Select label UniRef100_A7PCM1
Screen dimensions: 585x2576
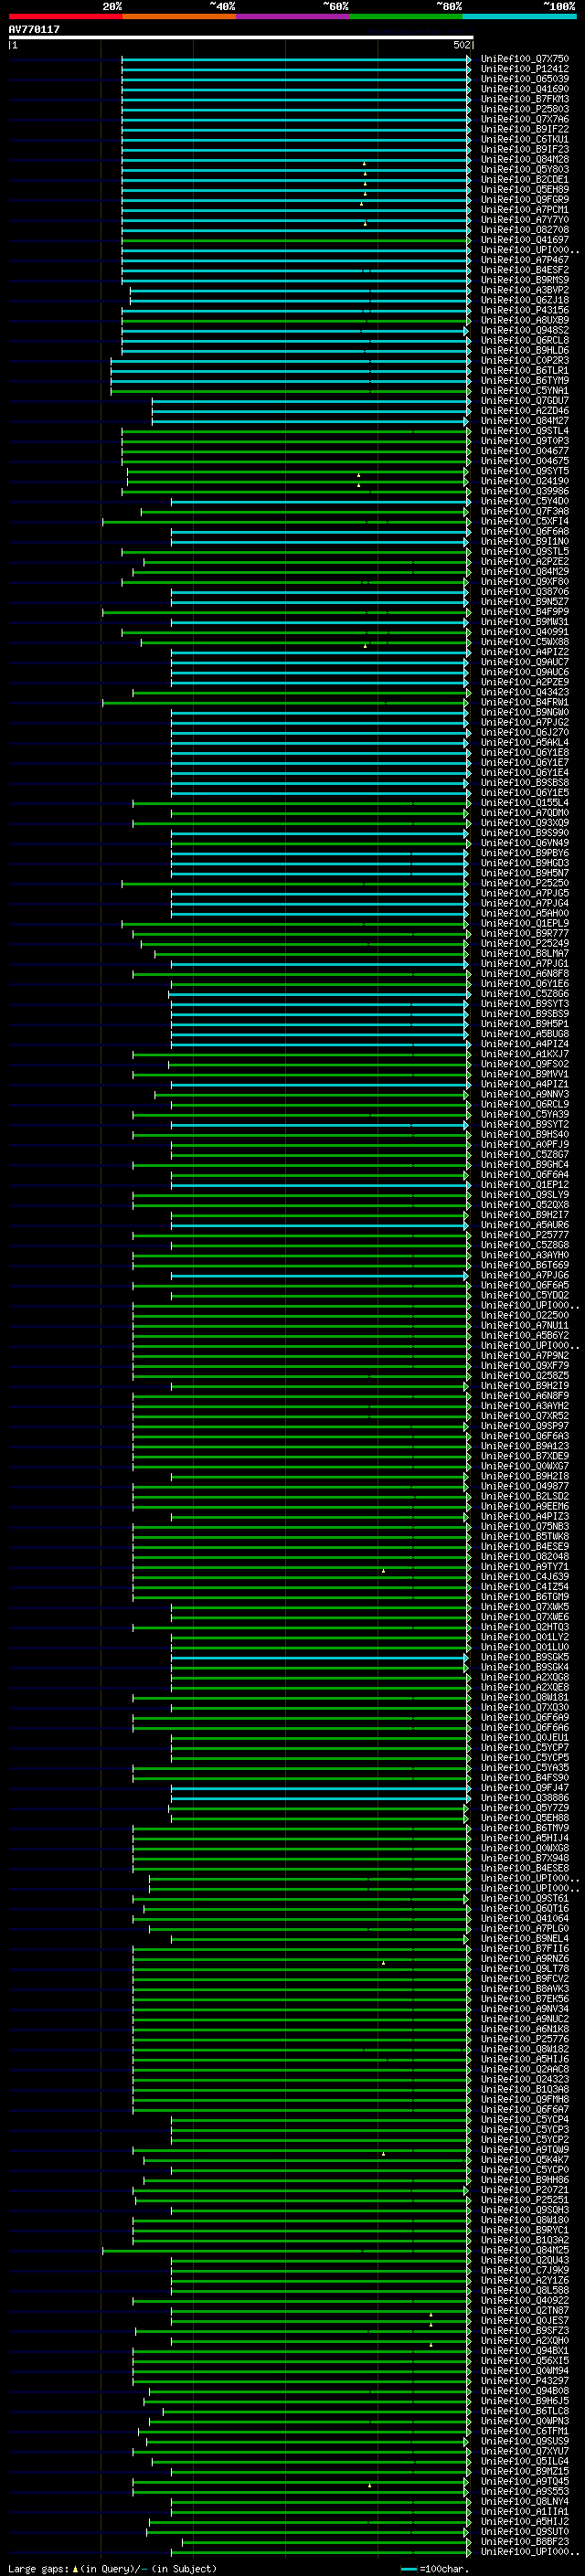click(524, 210)
